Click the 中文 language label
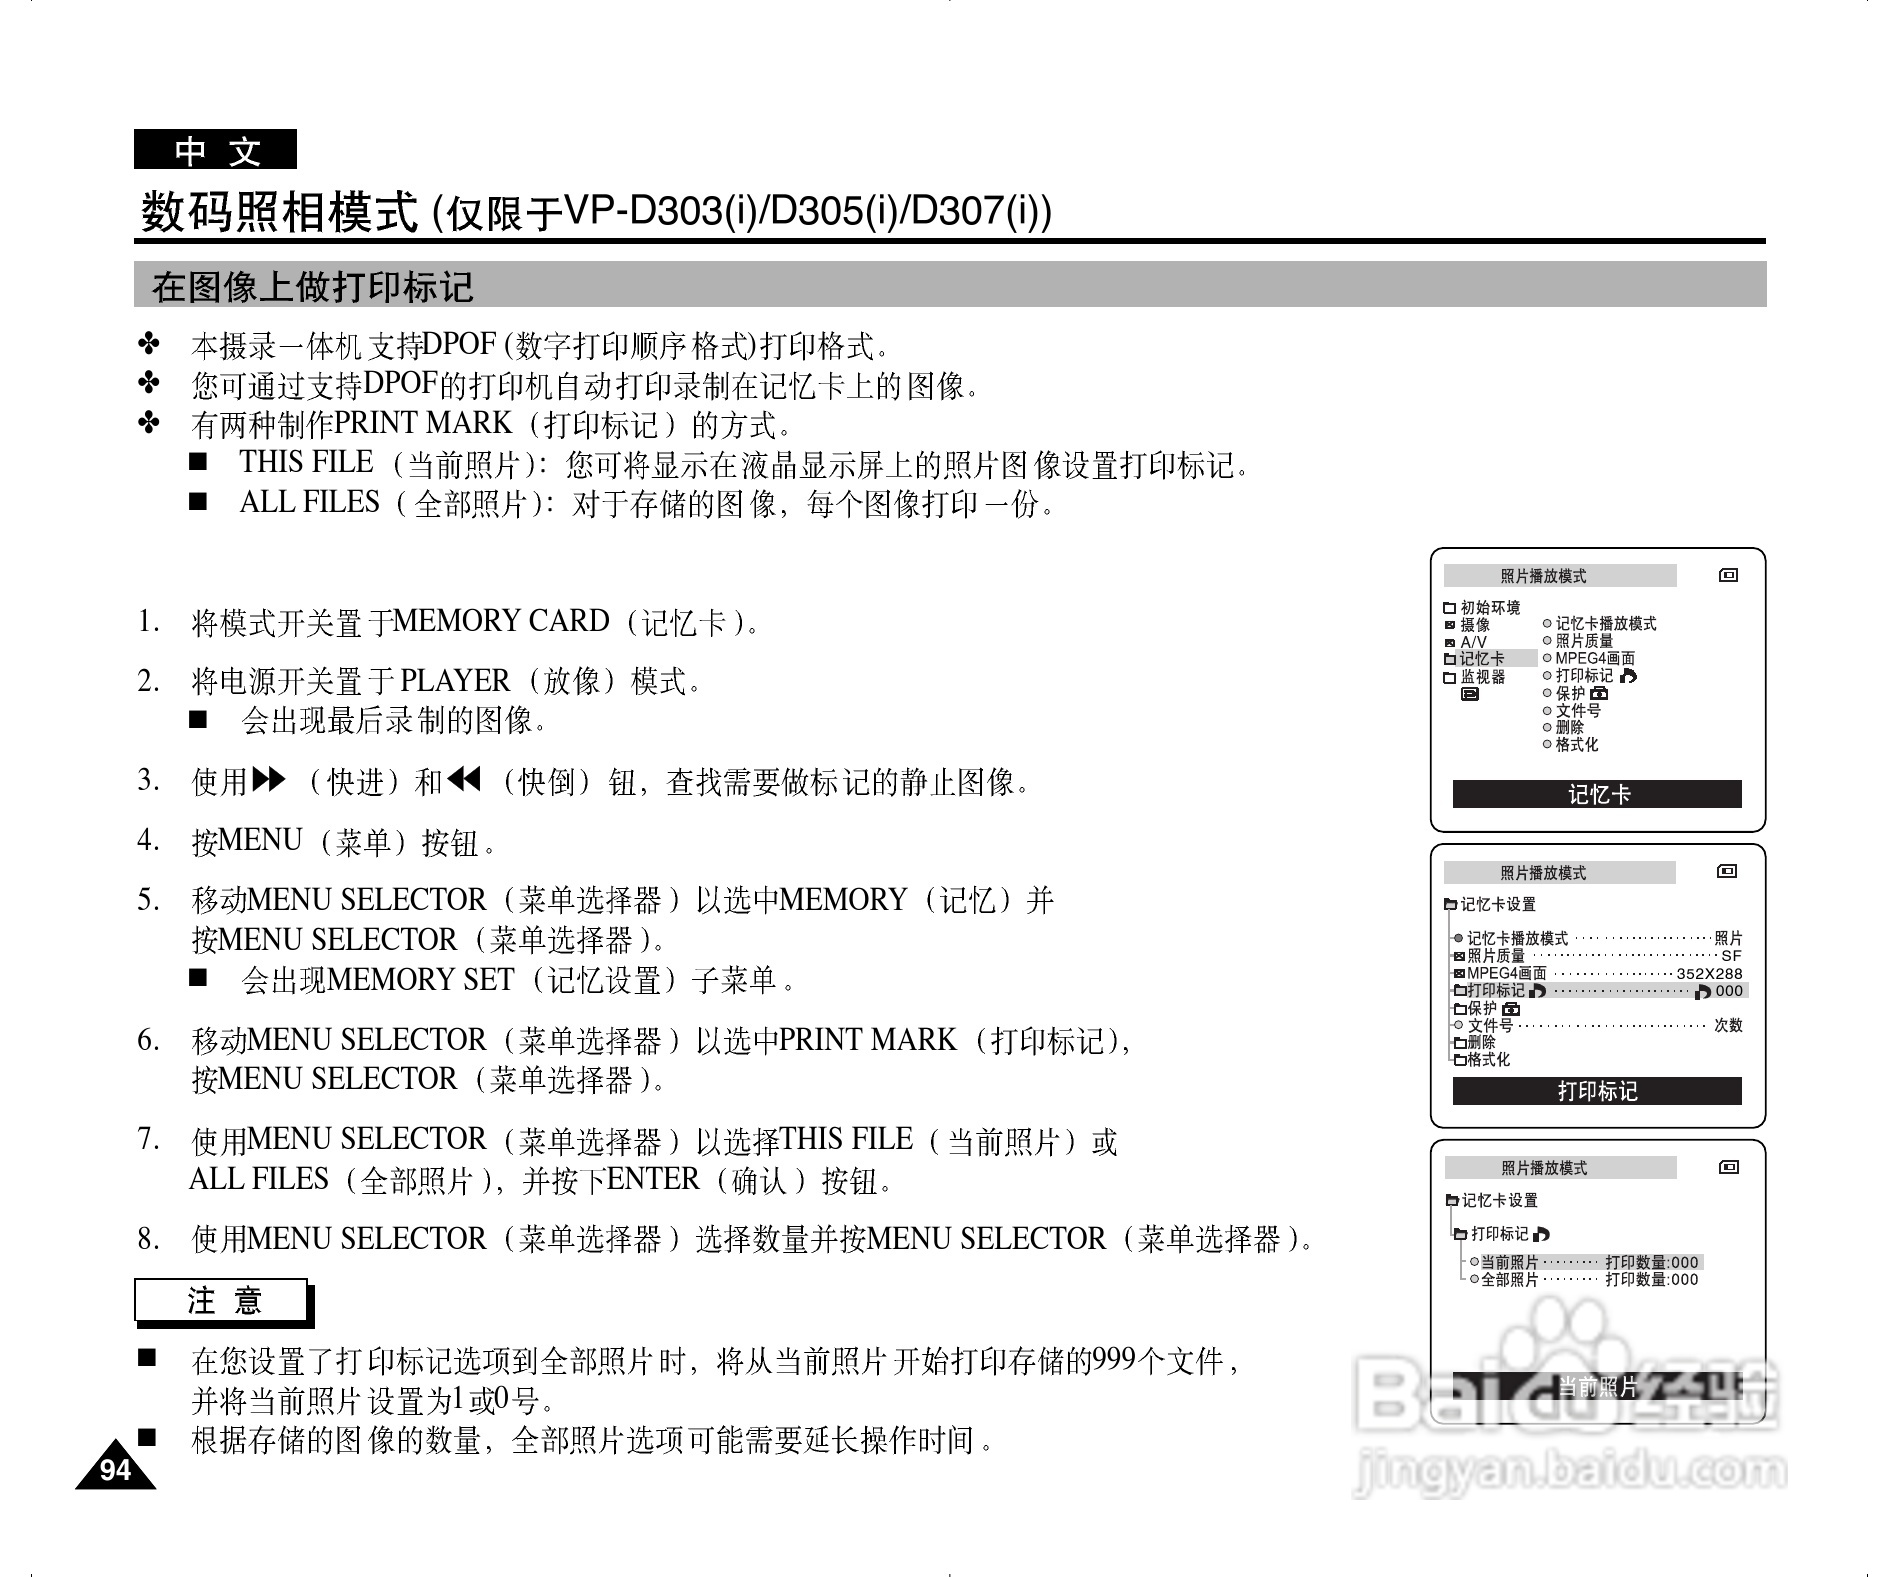 (216, 150)
